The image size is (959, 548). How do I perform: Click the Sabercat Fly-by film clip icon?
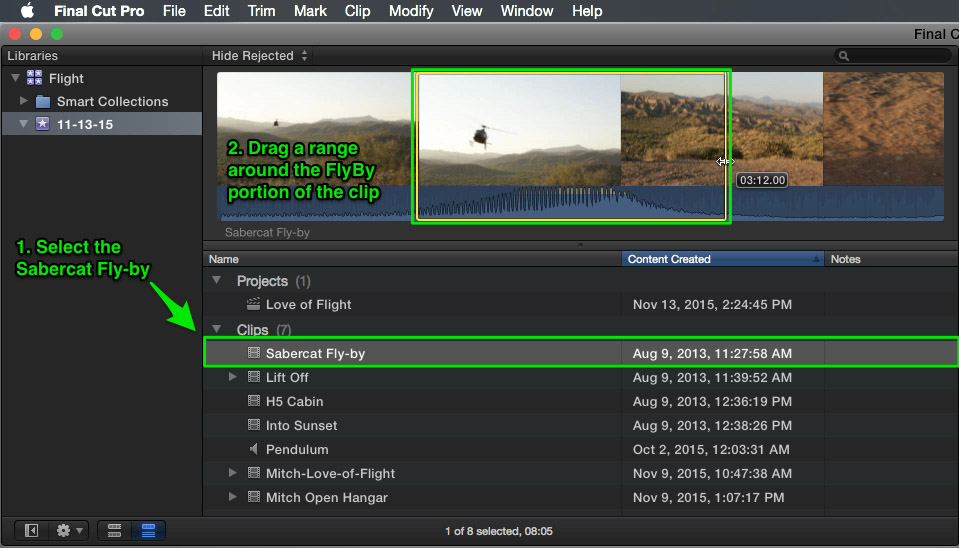[254, 353]
